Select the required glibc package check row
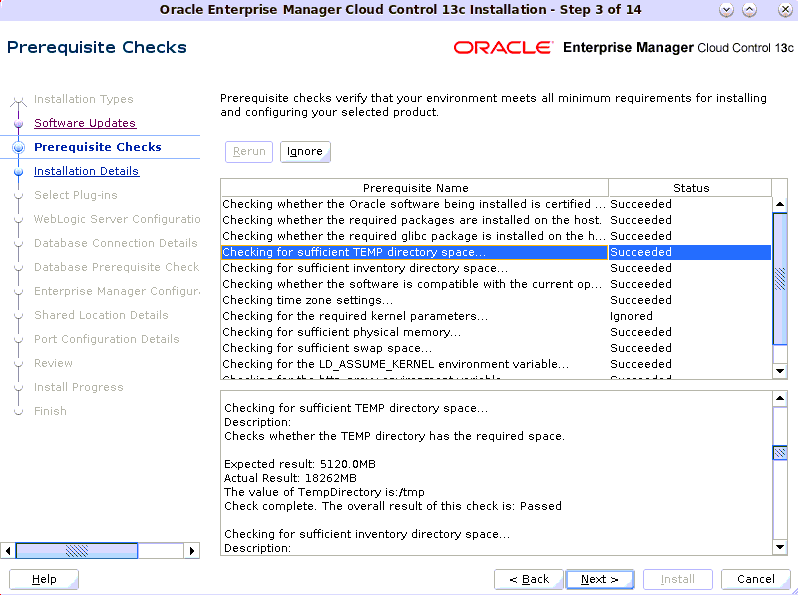Screen dimensions: 798x595 [496, 236]
